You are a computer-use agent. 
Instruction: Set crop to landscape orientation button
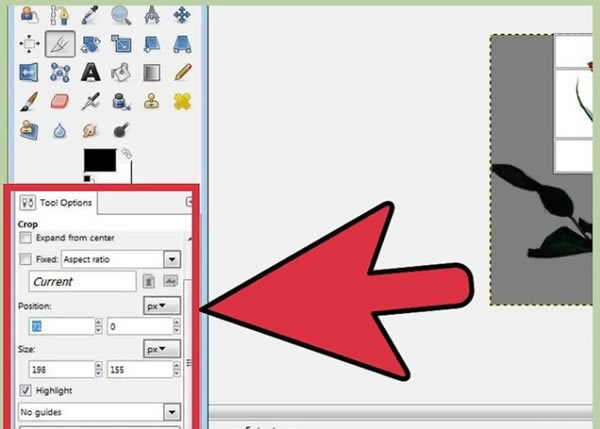coord(171,281)
